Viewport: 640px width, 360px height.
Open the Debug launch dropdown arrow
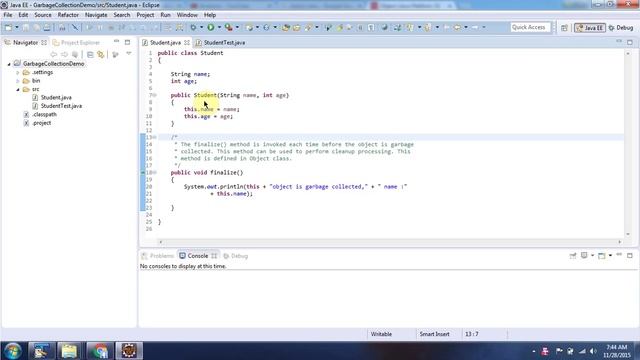(201, 27)
